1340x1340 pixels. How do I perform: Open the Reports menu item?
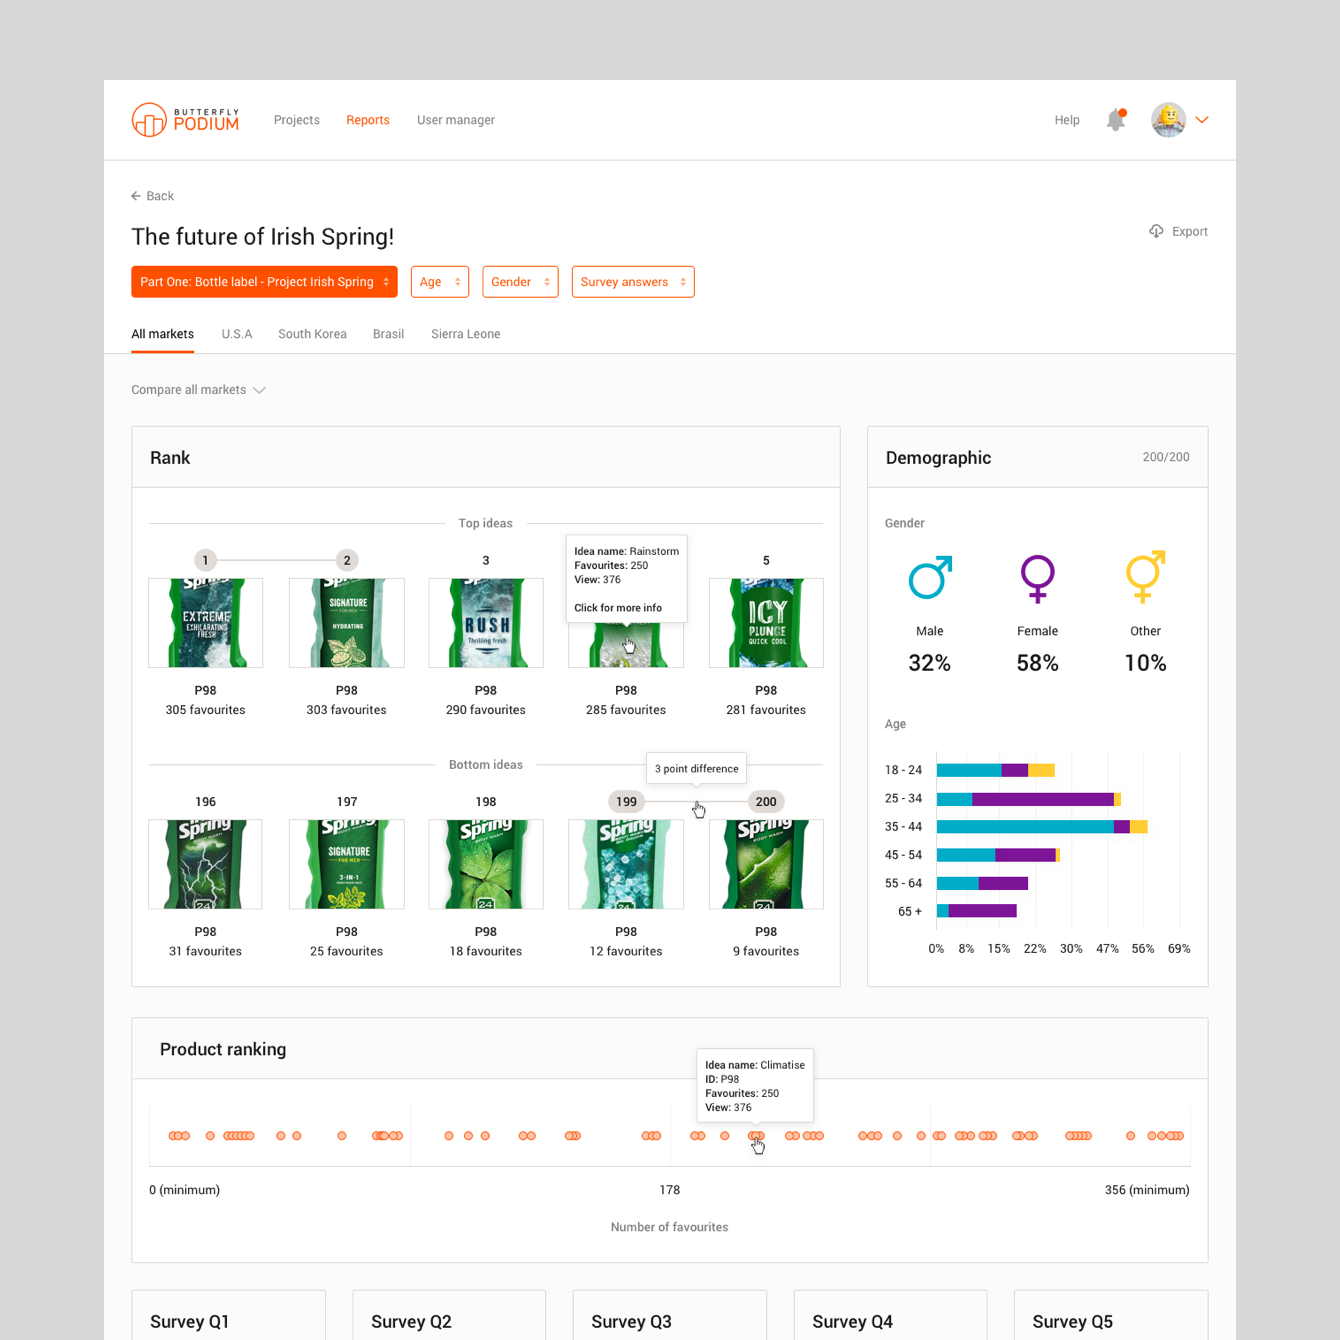click(x=368, y=120)
